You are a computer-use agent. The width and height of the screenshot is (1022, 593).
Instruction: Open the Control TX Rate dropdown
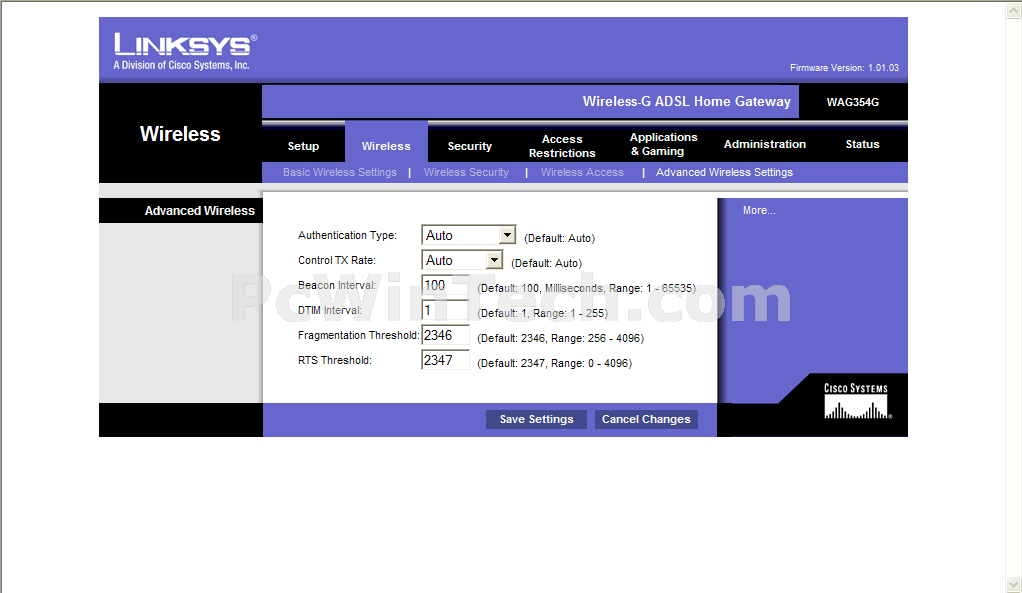[462, 261]
